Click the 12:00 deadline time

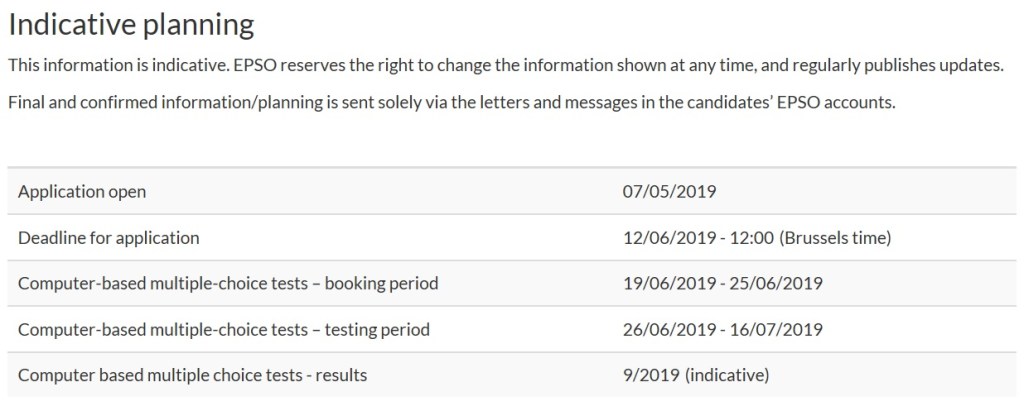750,237
